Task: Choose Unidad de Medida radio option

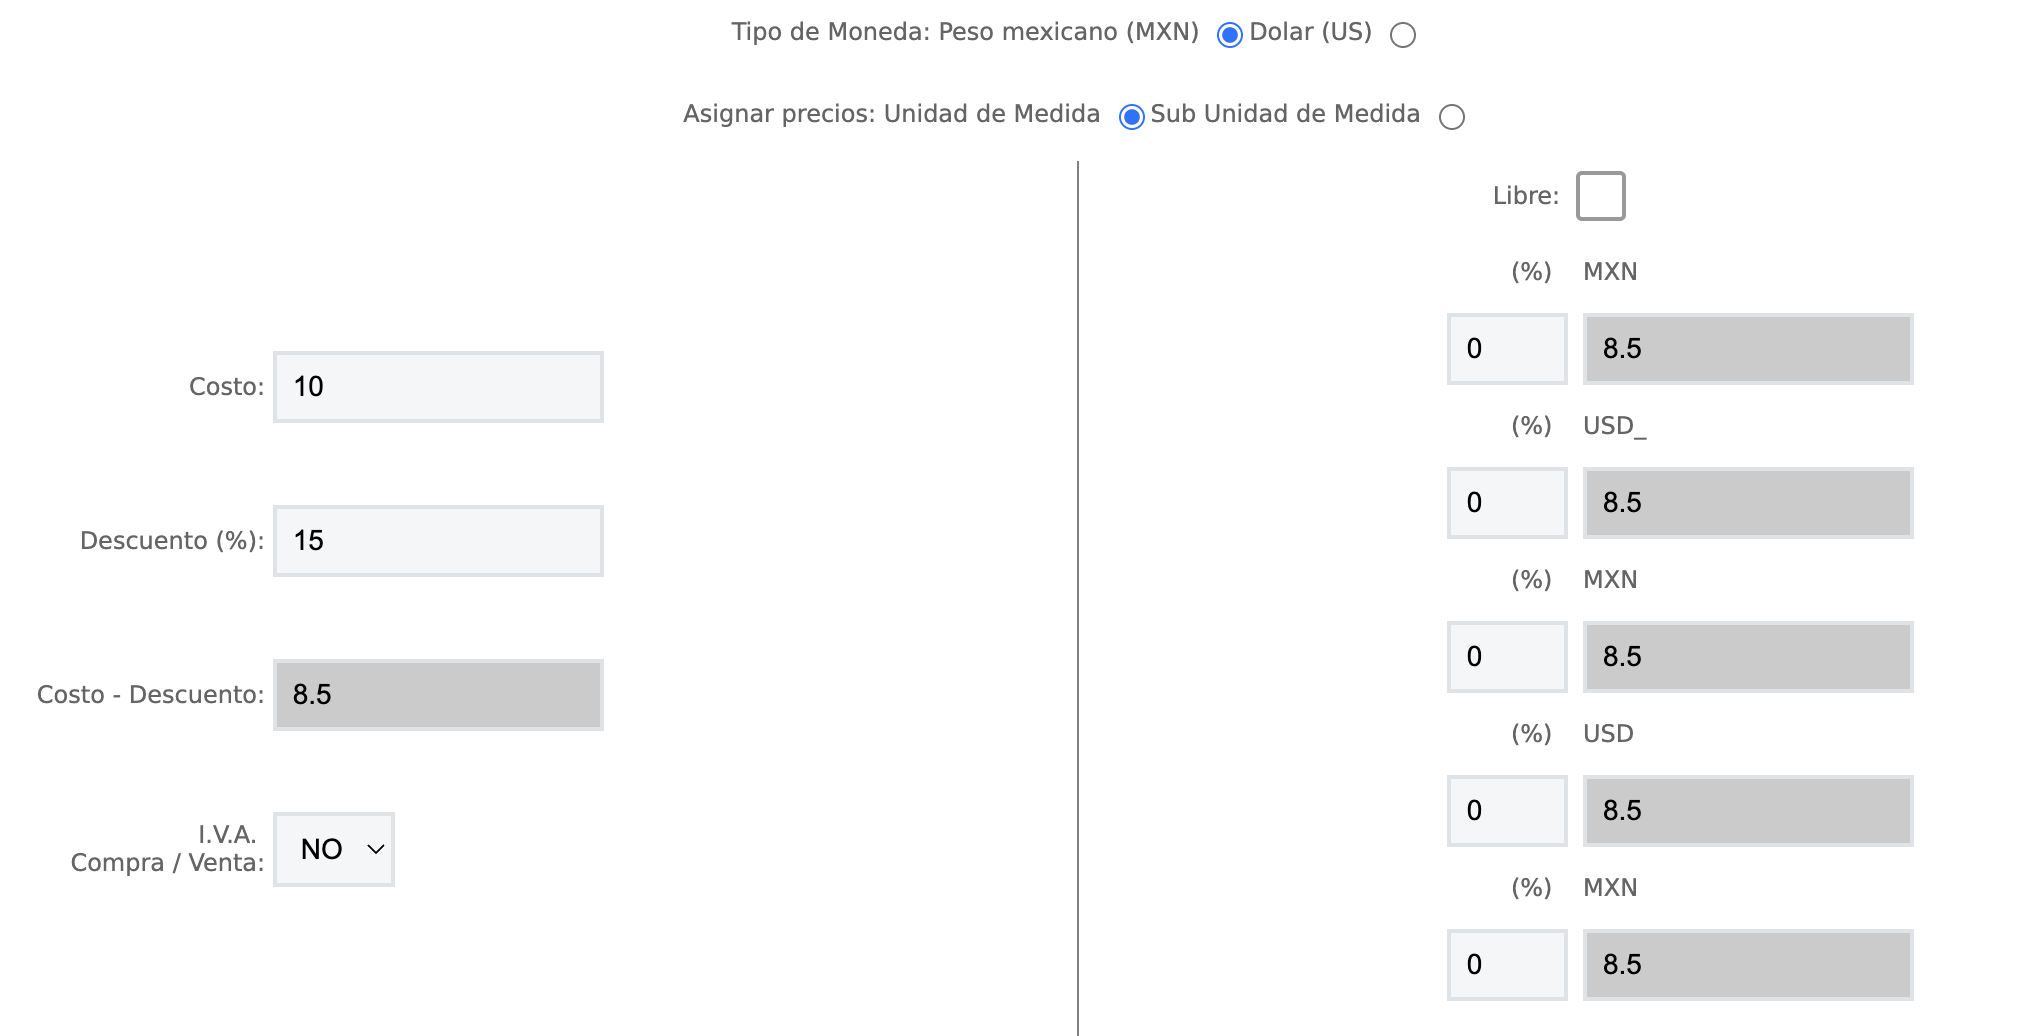Action: [x=1131, y=117]
